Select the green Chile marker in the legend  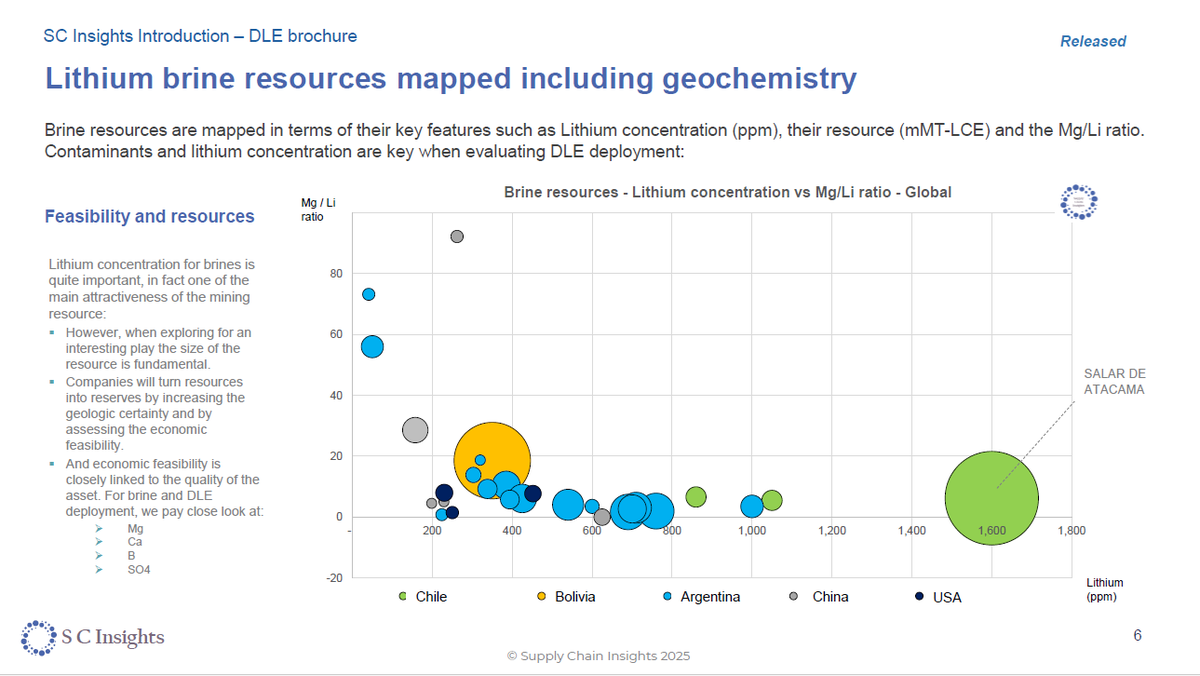click(x=404, y=597)
